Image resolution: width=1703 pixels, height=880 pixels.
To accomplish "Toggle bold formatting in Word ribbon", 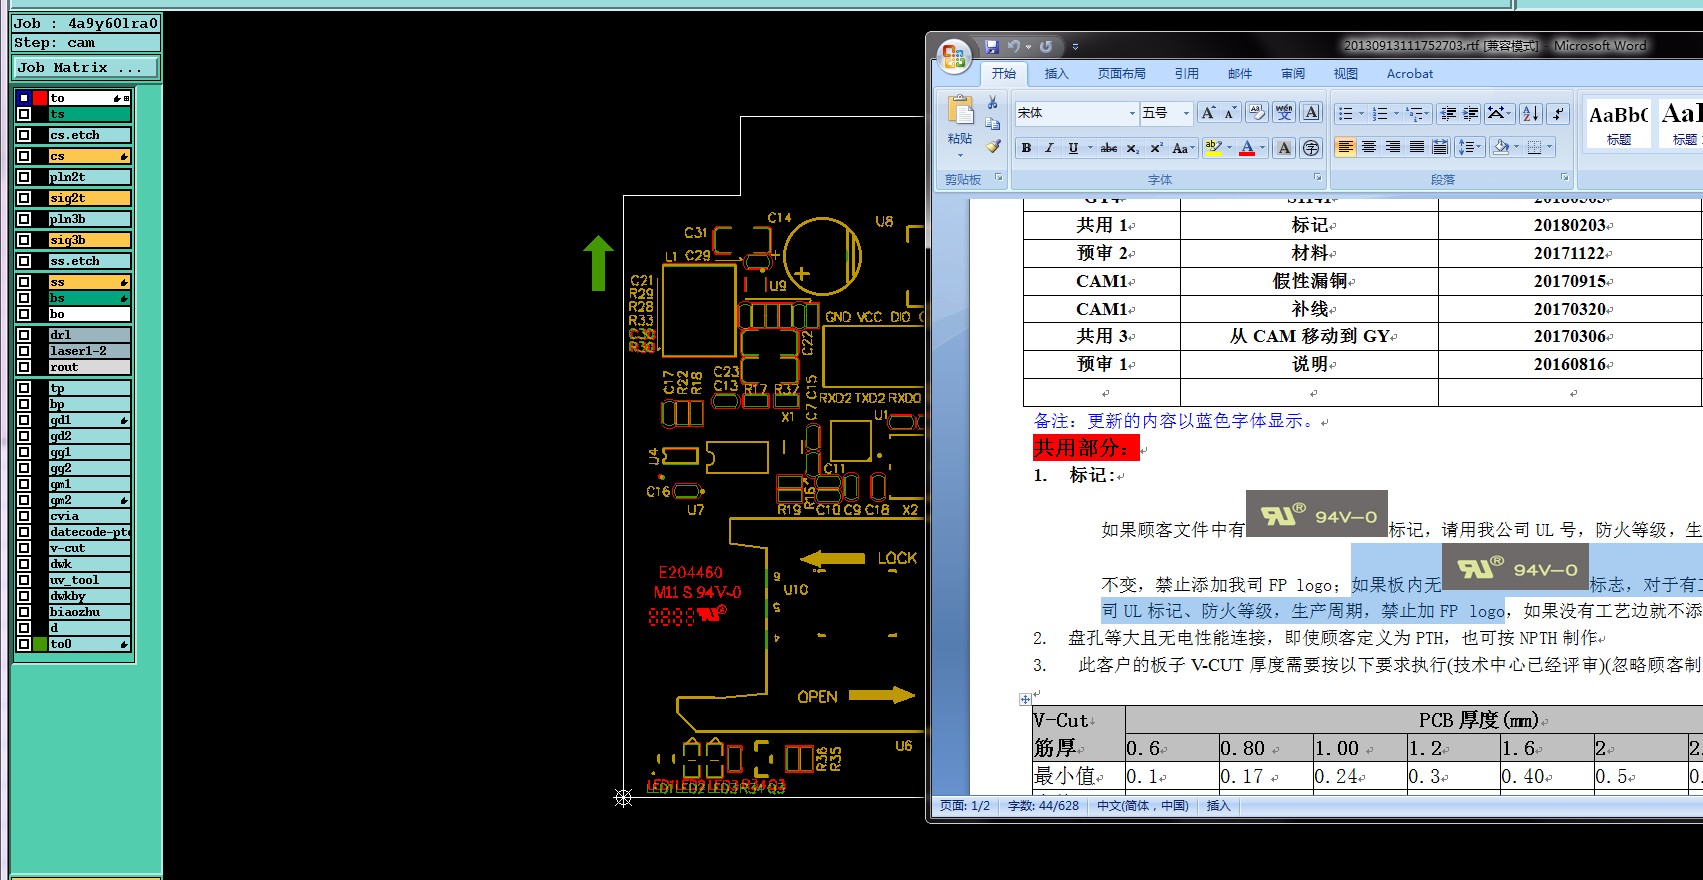I will tap(1026, 148).
